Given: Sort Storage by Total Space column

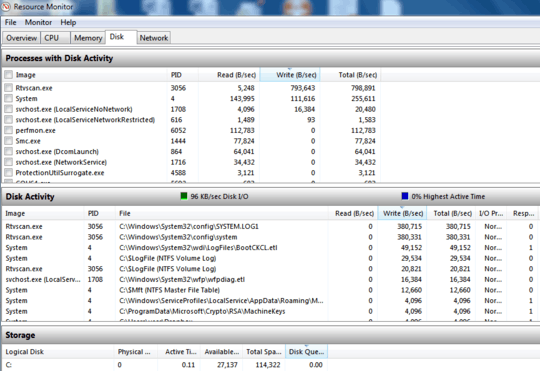Looking at the screenshot, I should pyautogui.click(x=264, y=352).
